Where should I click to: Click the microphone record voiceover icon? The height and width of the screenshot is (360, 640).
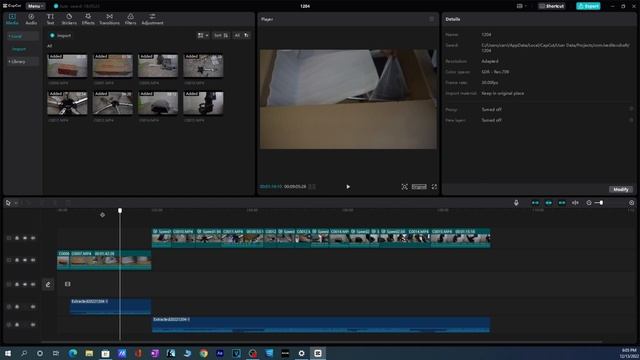pyautogui.click(x=516, y=203)
